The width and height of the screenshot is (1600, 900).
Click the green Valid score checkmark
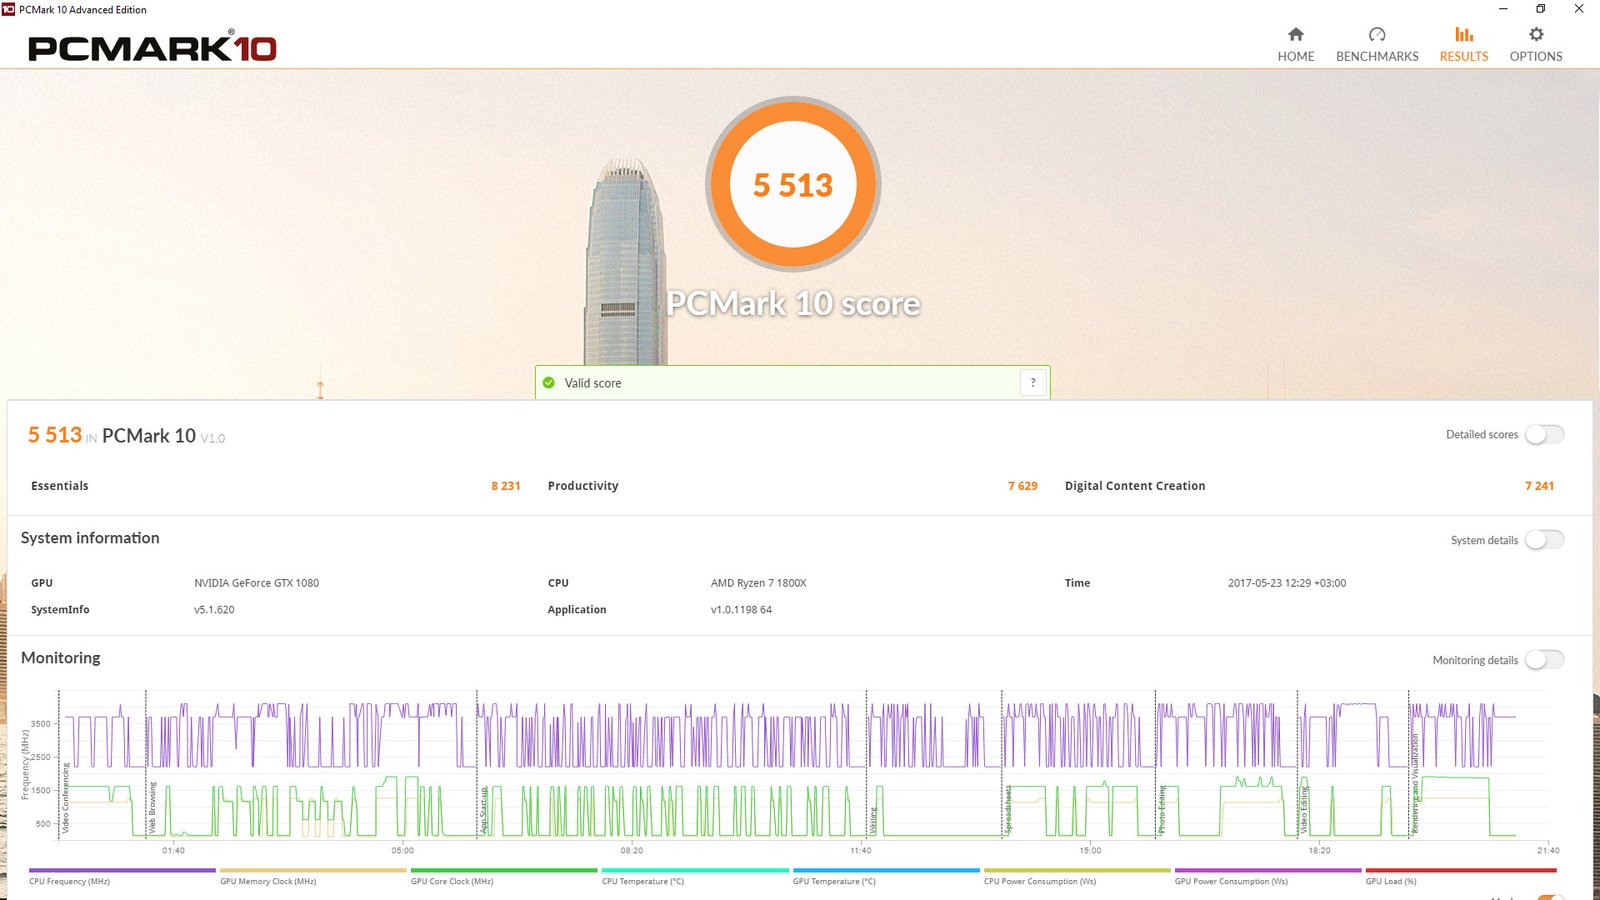[x=549, y=383]
